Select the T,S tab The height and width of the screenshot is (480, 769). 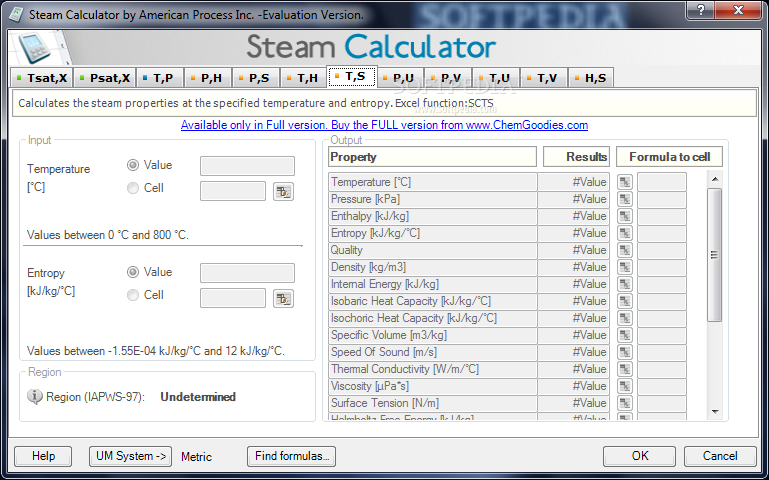coord(352,76)
